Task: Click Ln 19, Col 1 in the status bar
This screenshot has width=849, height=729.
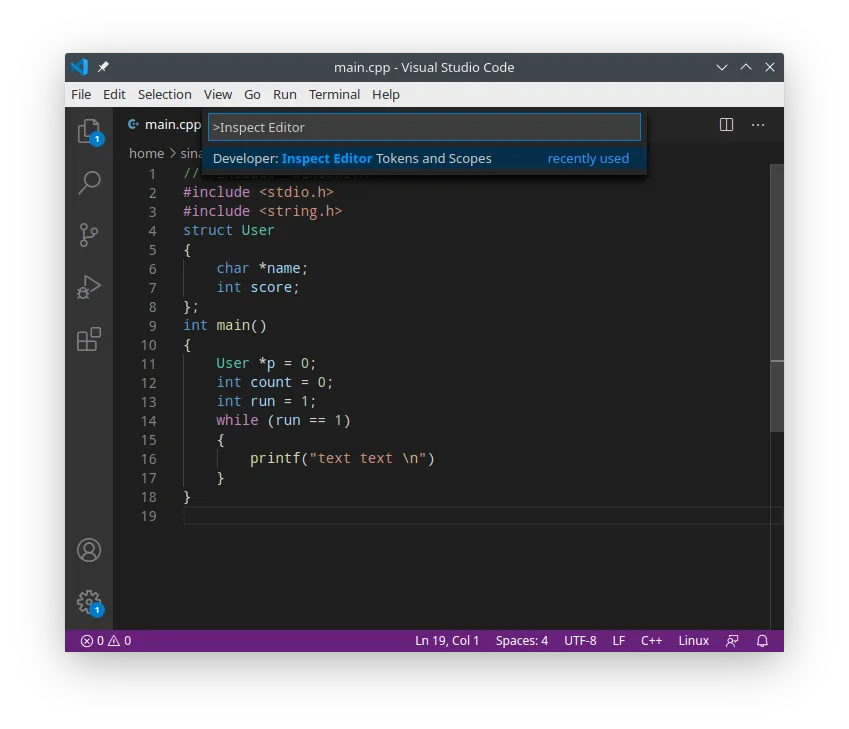Action: click(x=447, y=641)
